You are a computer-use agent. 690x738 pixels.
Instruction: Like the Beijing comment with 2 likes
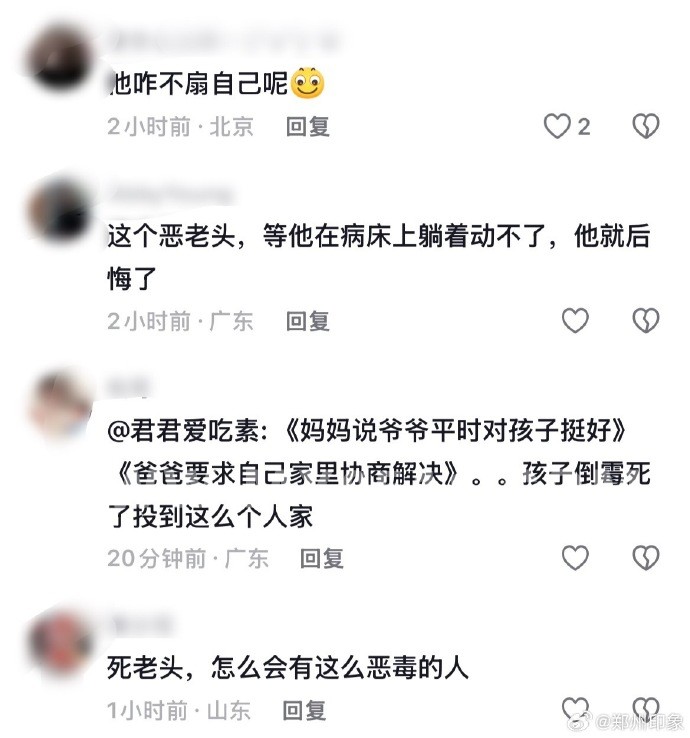[557, 126]
